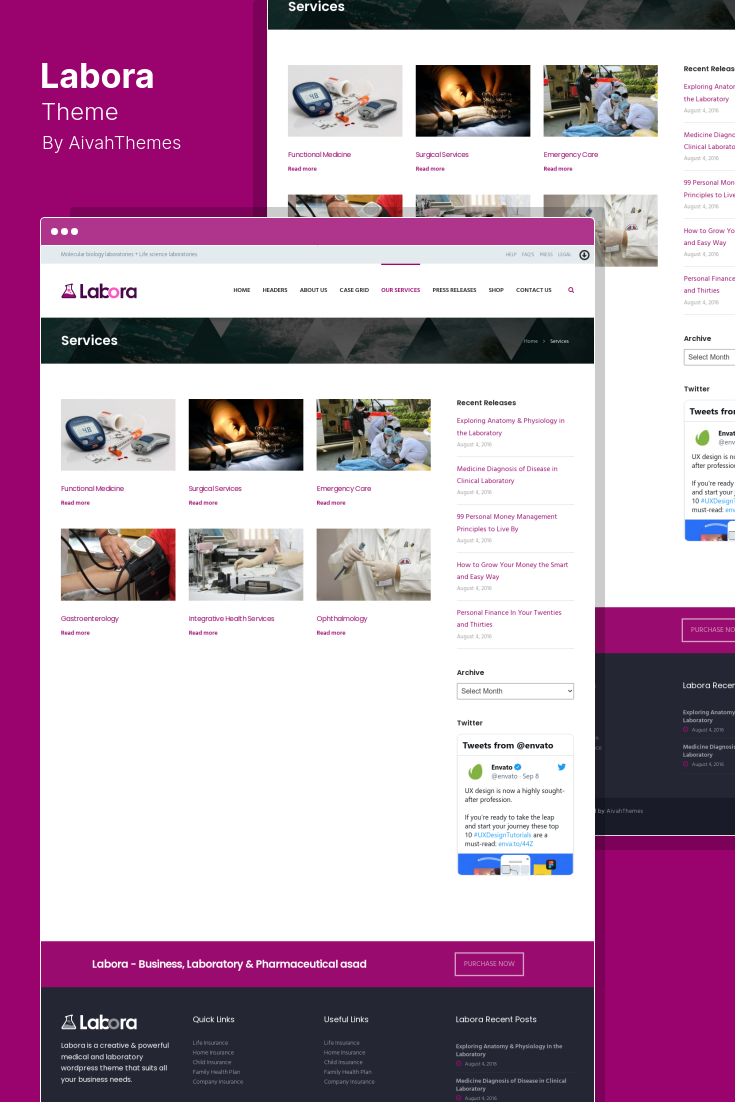Viewport: 735px width, 1102px height.
Task: Open the Functional Medicine thumbnail image
Action: (118, 435)
